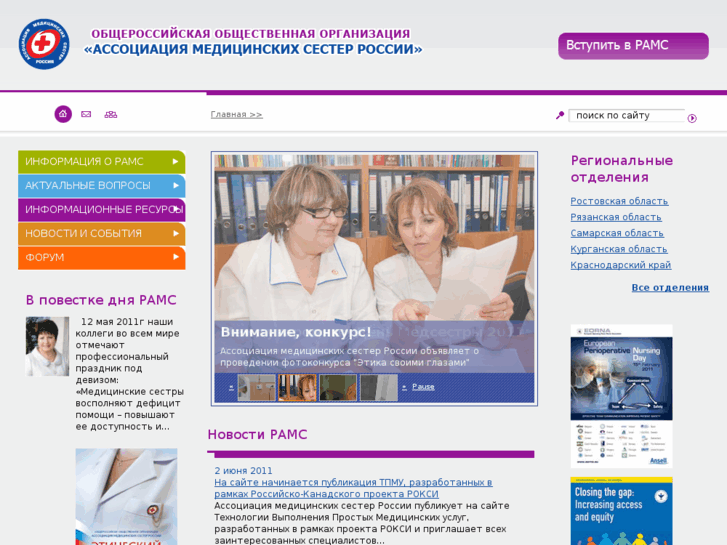Click the 'Ассоциация медицинских сестер России' title
The height and width of the screenshot is (545, 727).
click(x=253, y=49)
